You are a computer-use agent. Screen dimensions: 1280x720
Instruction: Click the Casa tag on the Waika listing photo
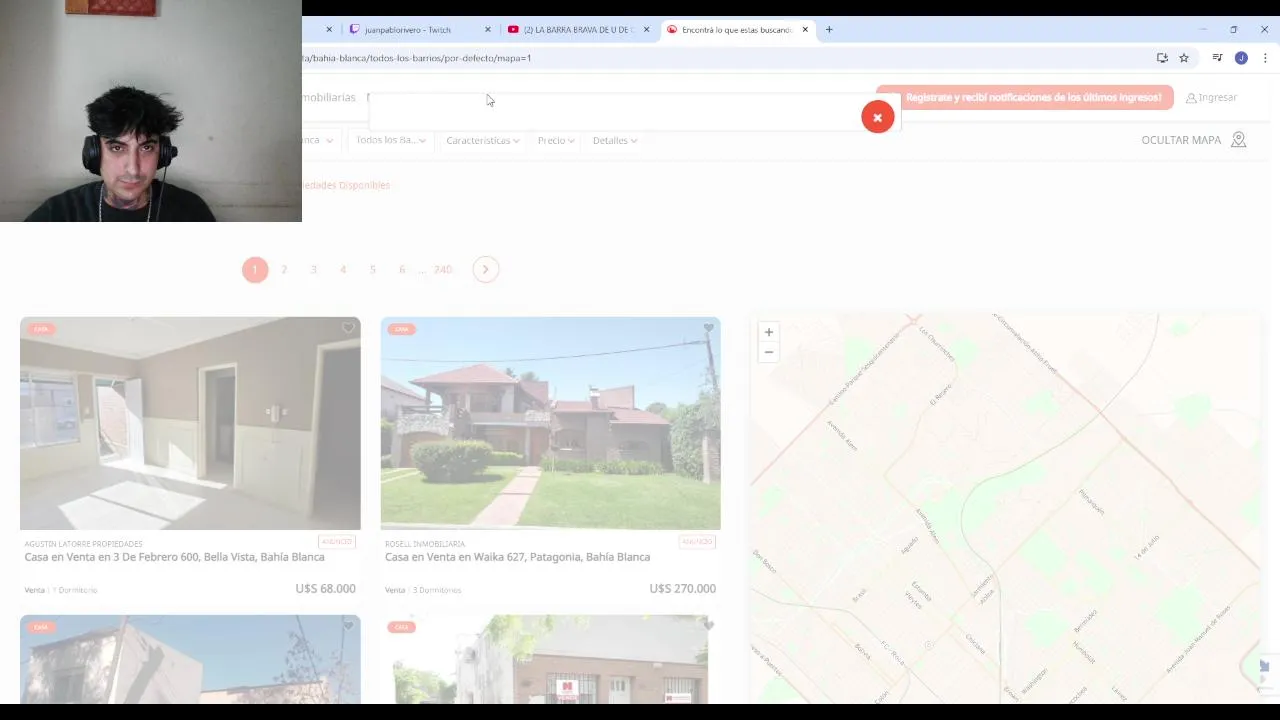(401, 328)
